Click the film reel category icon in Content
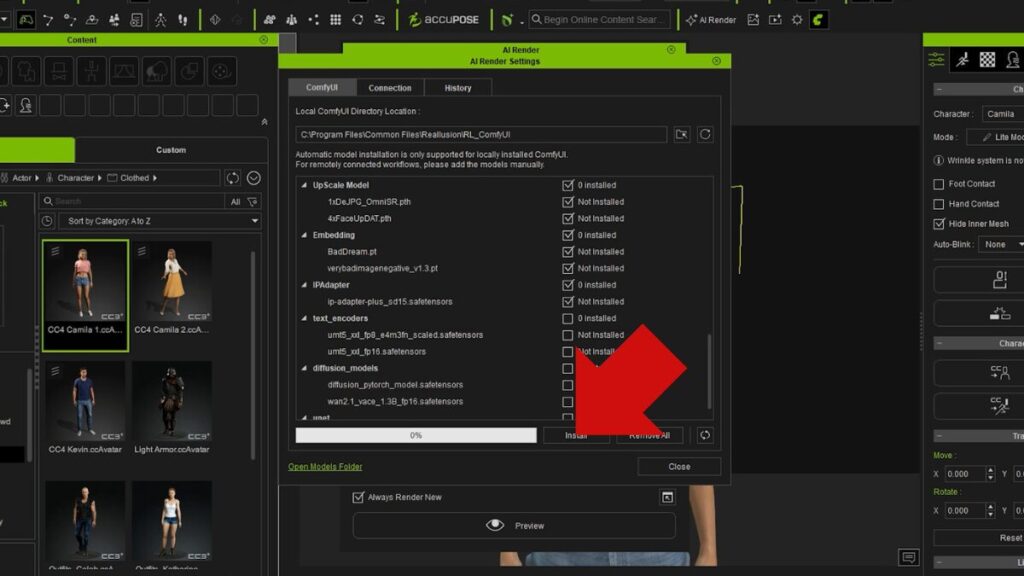Screen dimensions: 1024x576 (x=222, y=71)
